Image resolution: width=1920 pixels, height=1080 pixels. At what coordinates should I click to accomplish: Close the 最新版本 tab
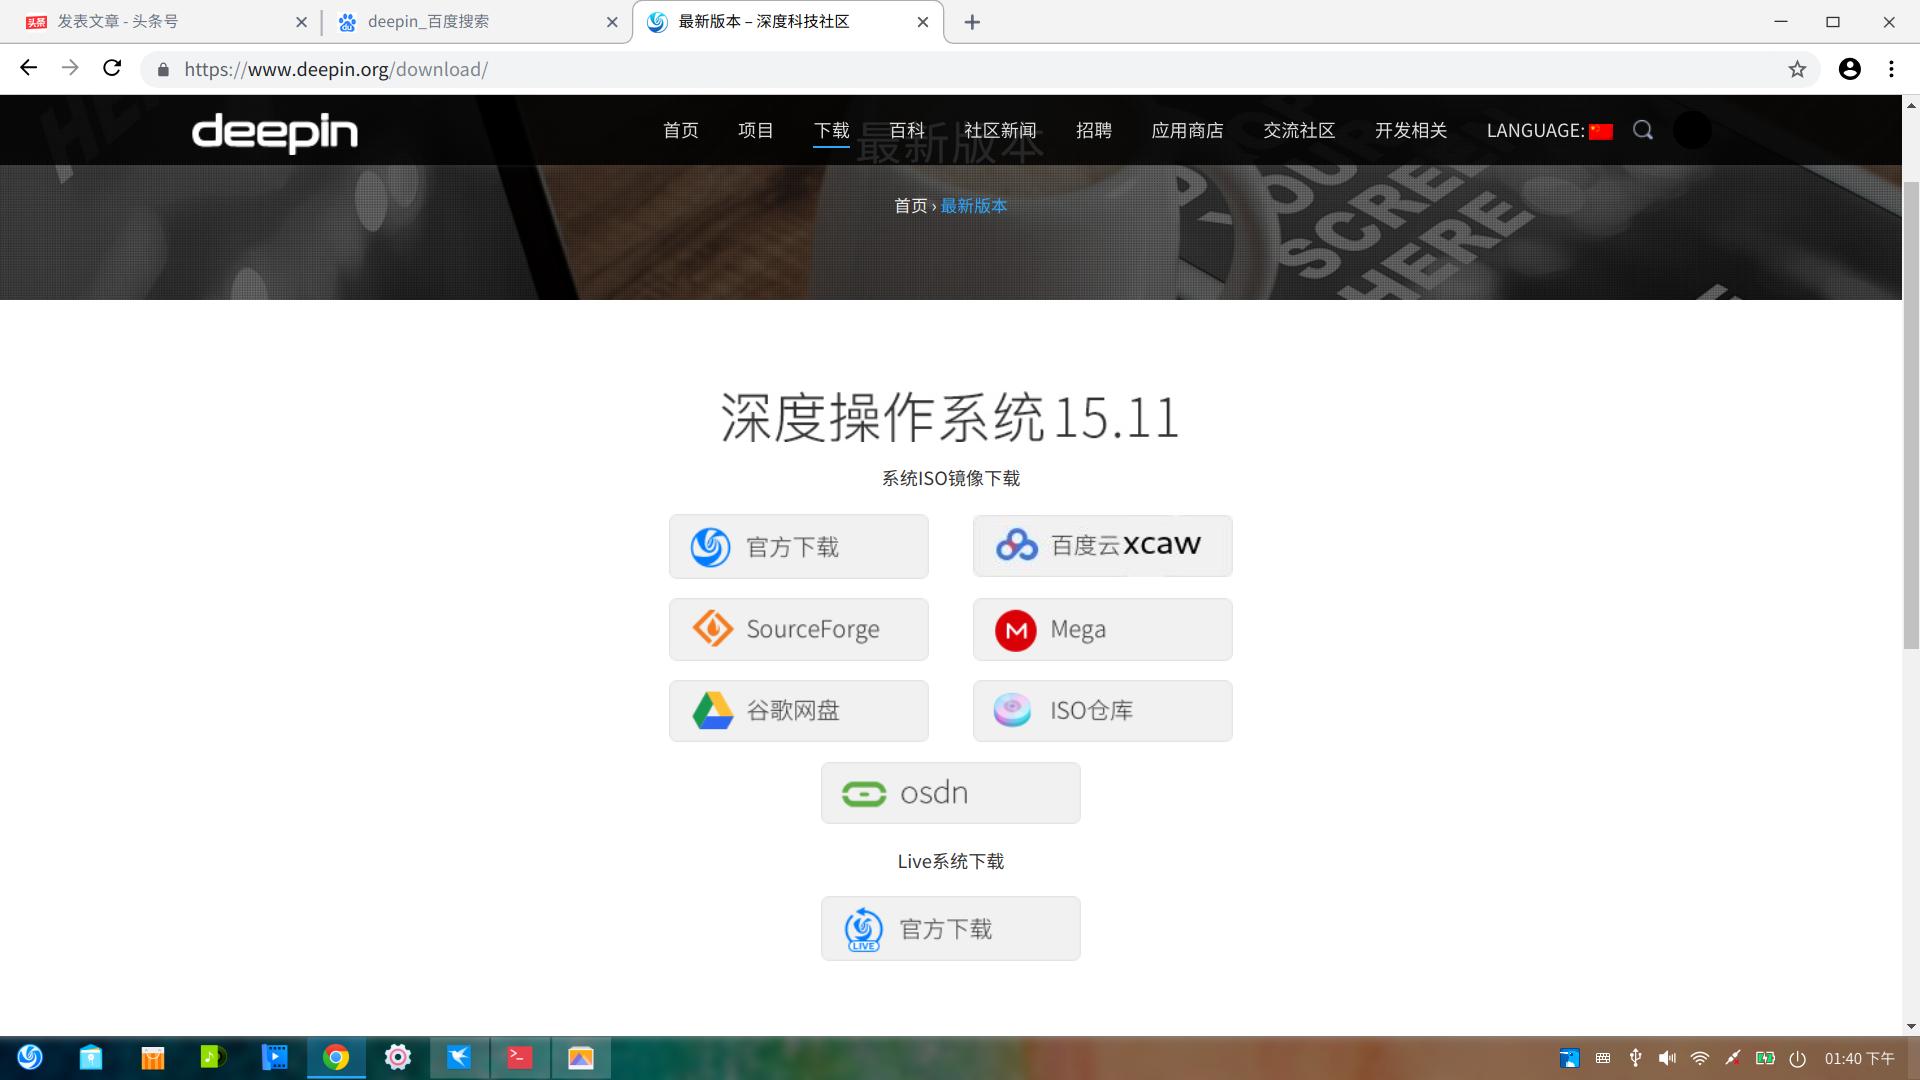923,22
